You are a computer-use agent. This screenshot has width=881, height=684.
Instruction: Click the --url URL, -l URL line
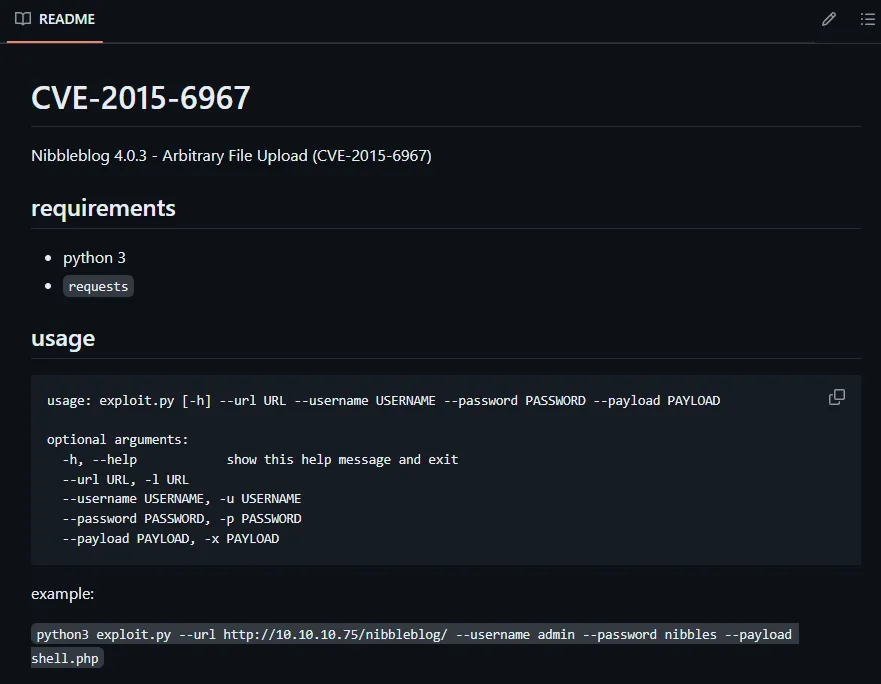tap(125, 479)
